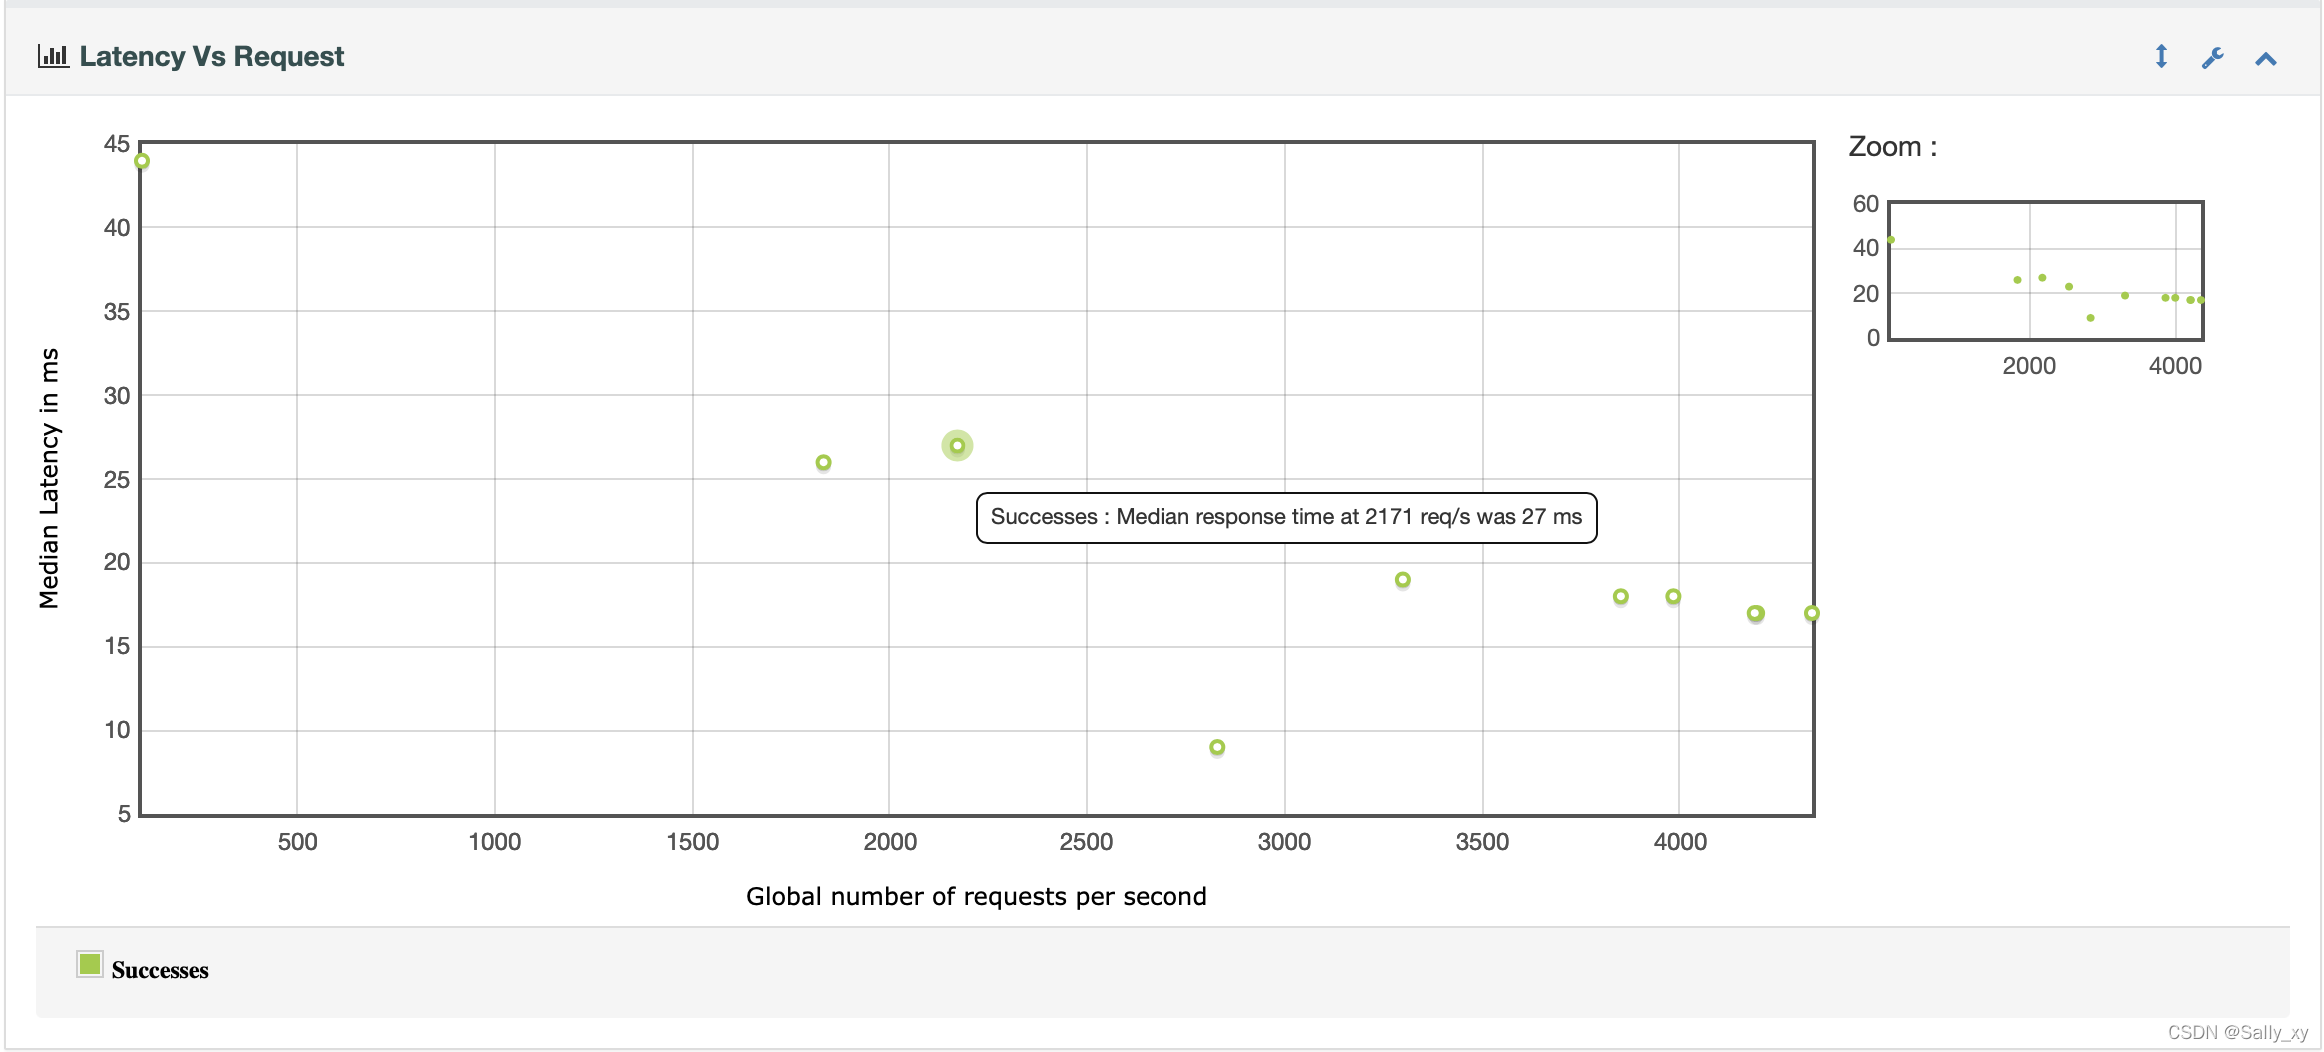Image resolution: width=2324 pixels, height=1052 pixels.
Task: Click the data point at 9 ms latency
Action: click(x=1217, y=748)
